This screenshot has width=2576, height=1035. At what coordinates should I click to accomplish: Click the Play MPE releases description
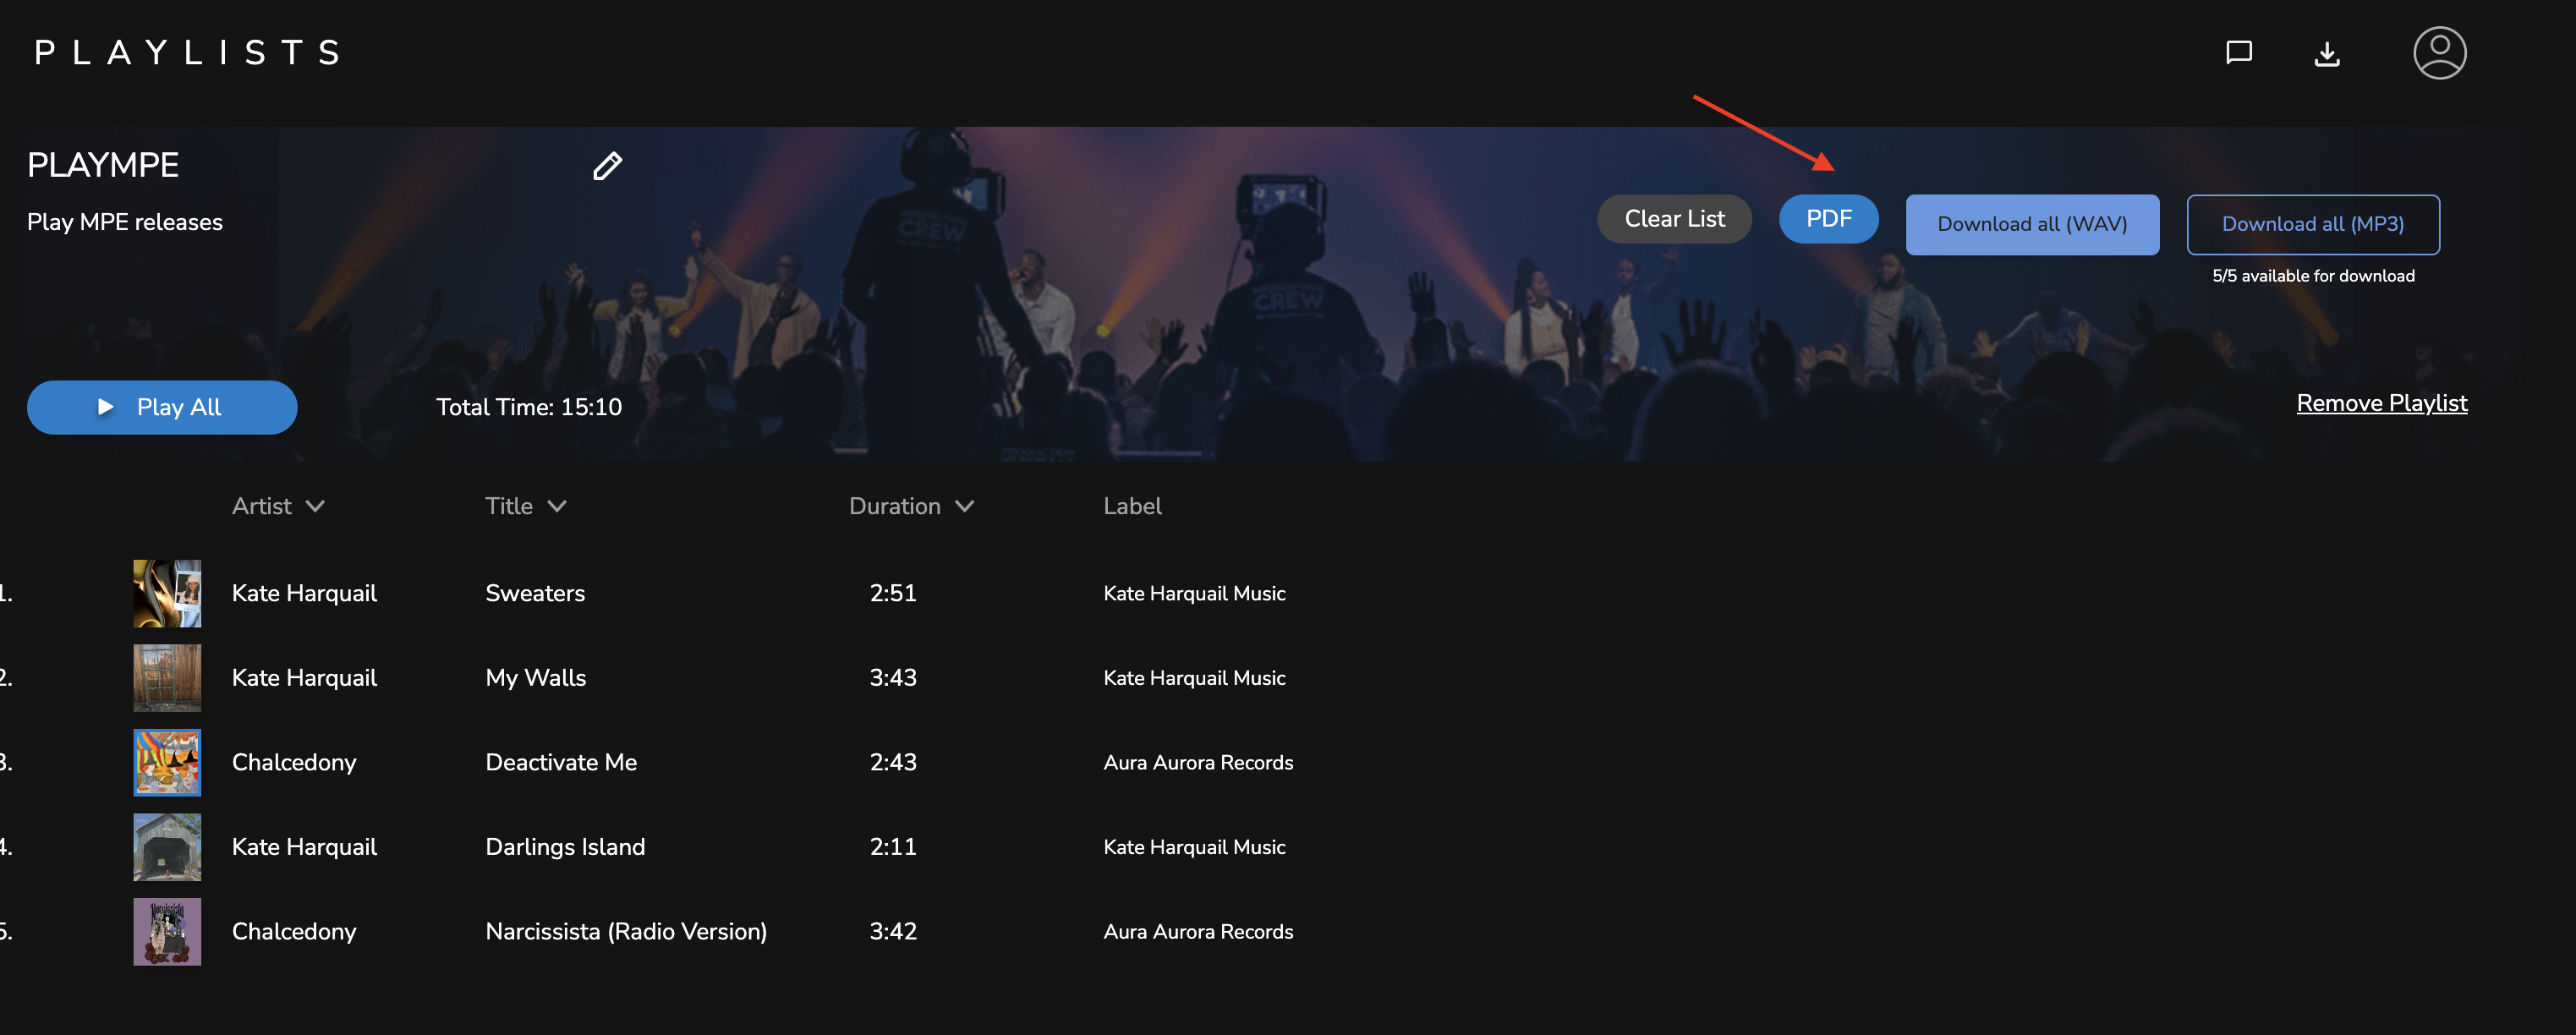coord(125,222)
